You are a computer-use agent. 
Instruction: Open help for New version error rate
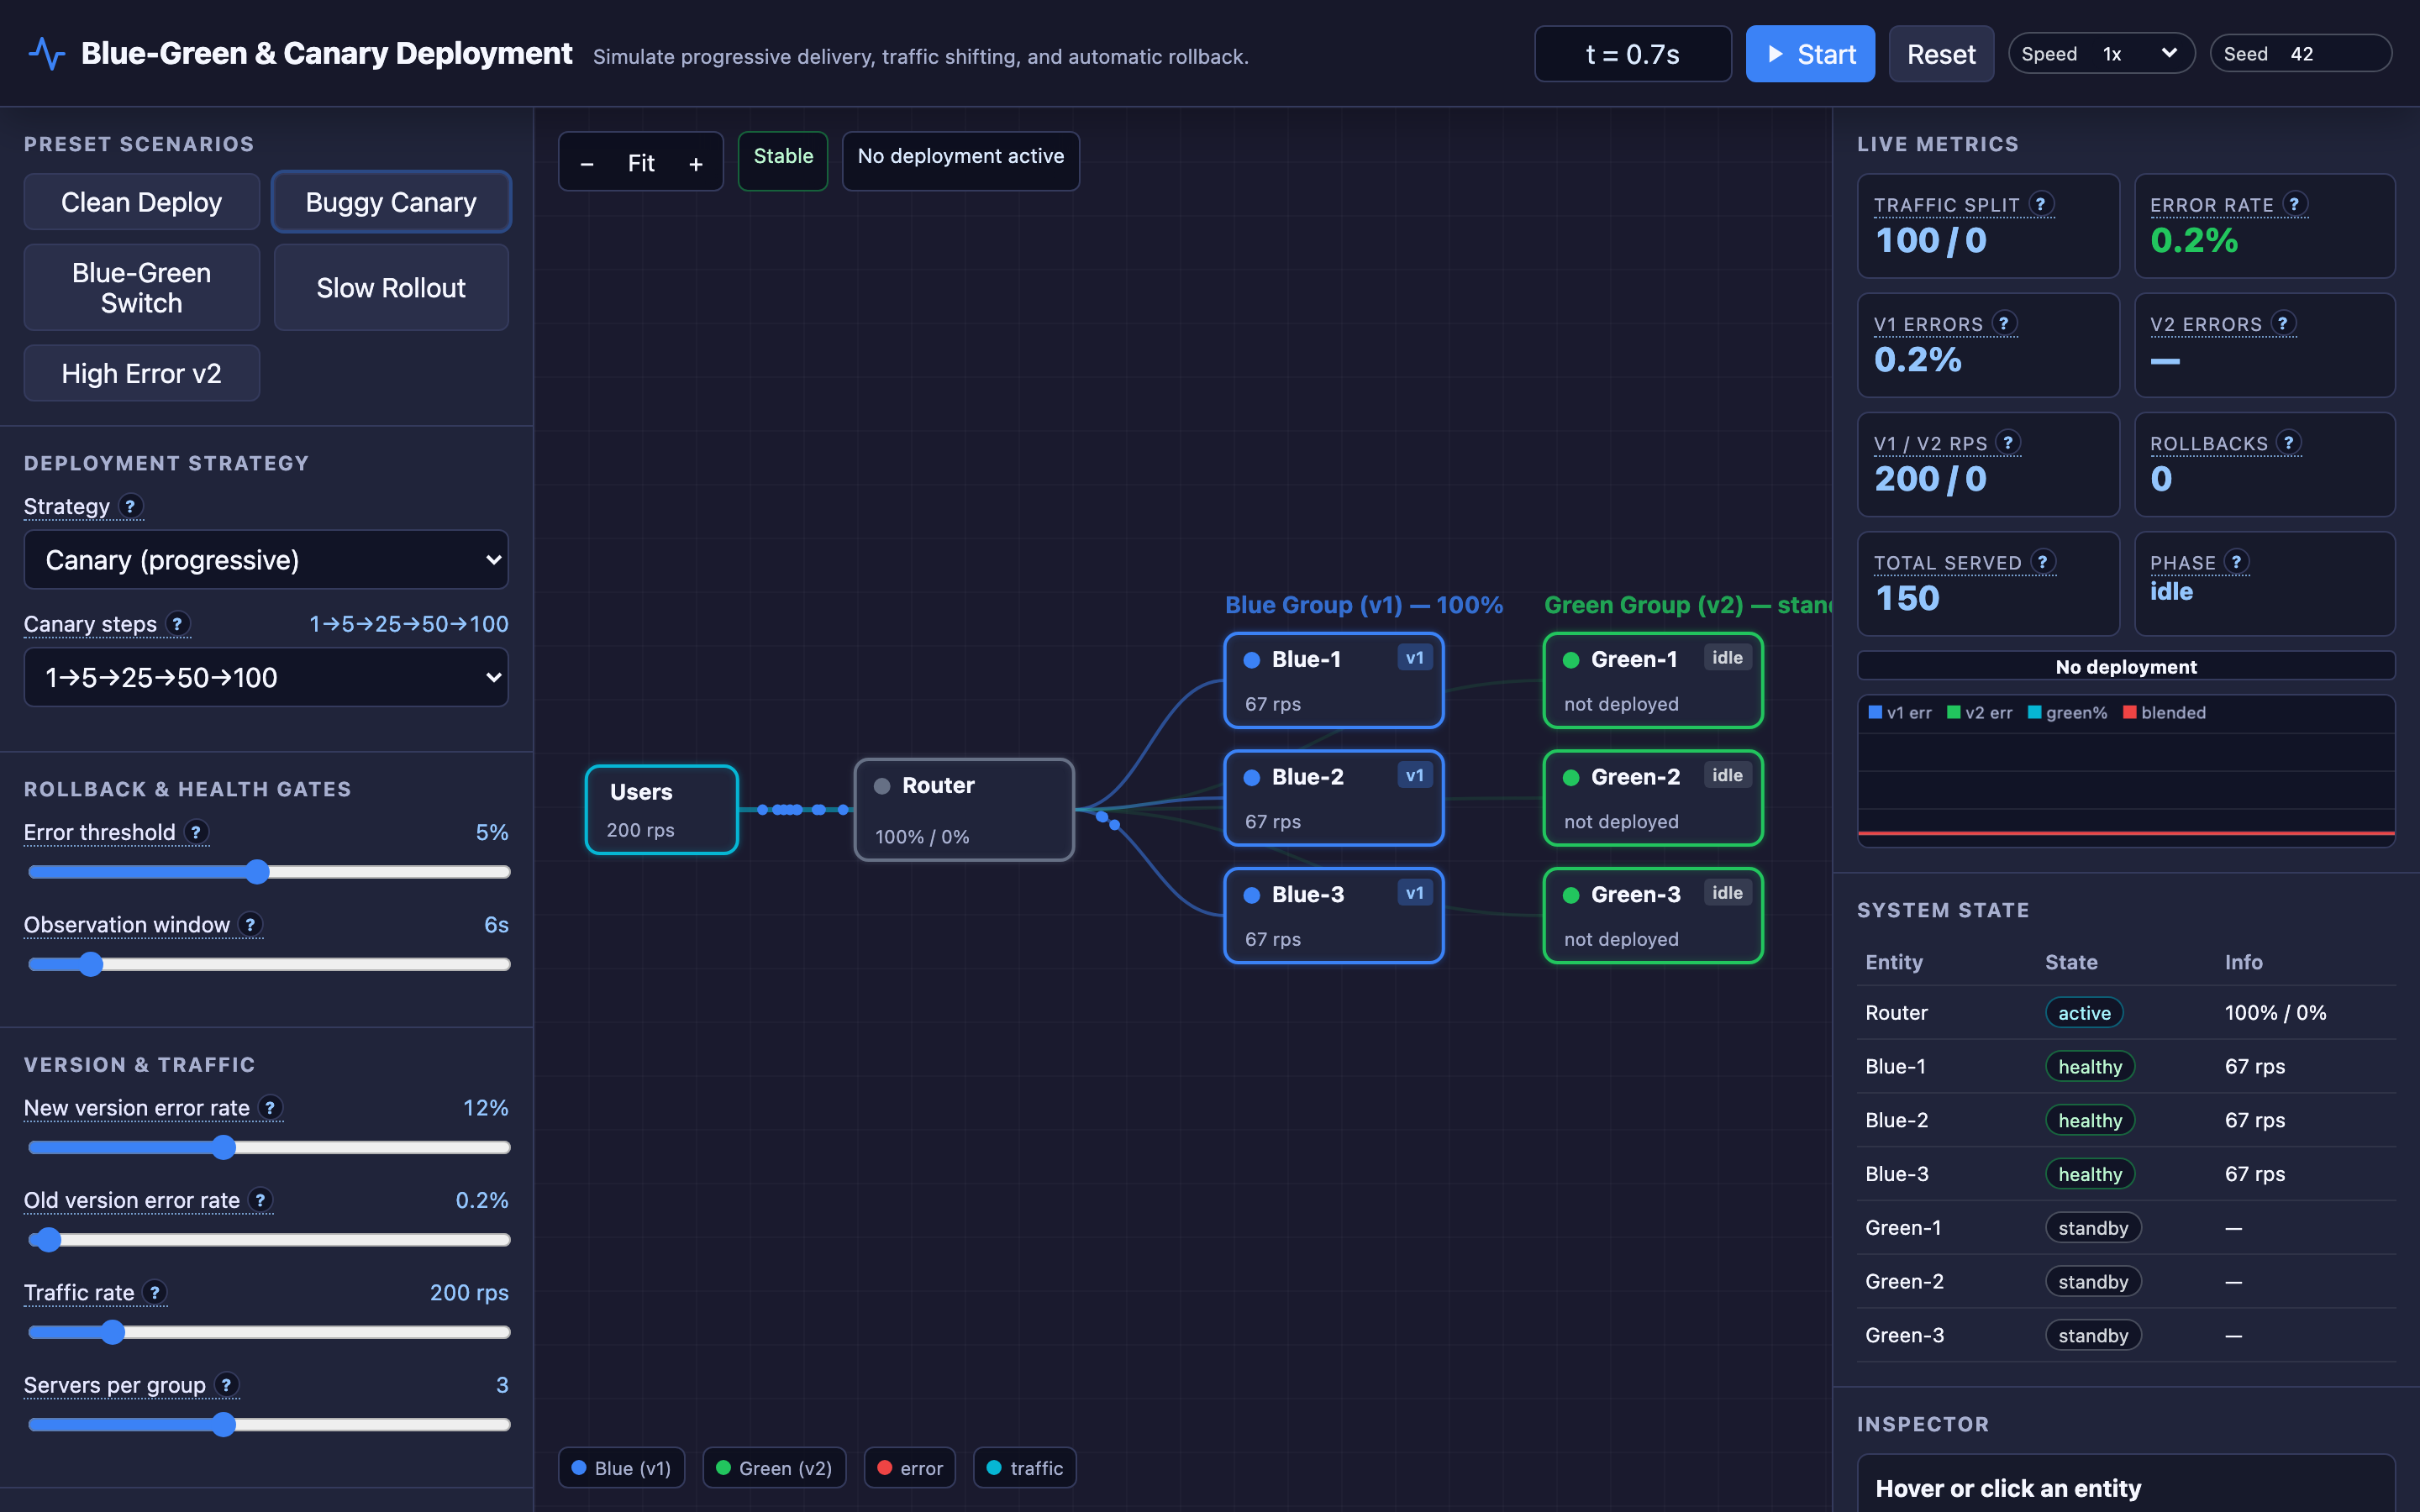[270, 1108]
